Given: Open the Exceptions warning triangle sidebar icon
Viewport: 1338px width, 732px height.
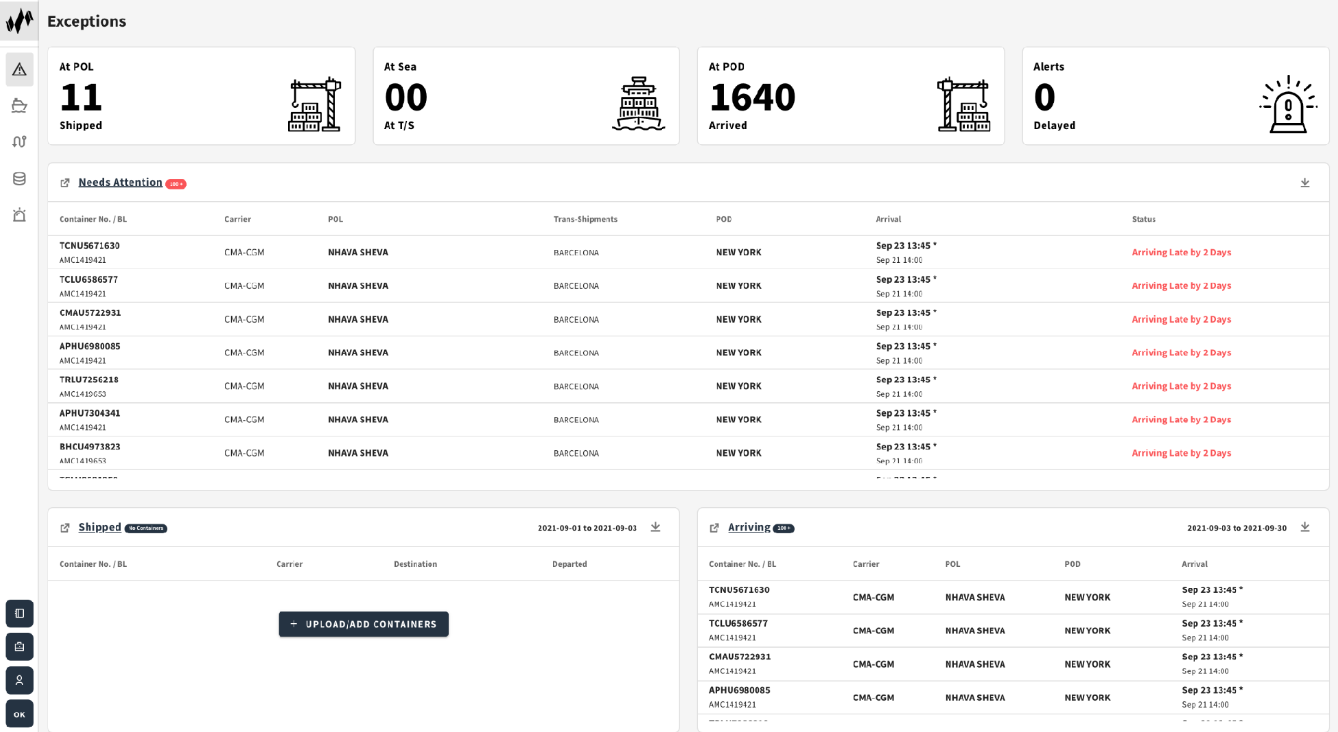Looking at the screenshot, I should (x=19, y=69).
